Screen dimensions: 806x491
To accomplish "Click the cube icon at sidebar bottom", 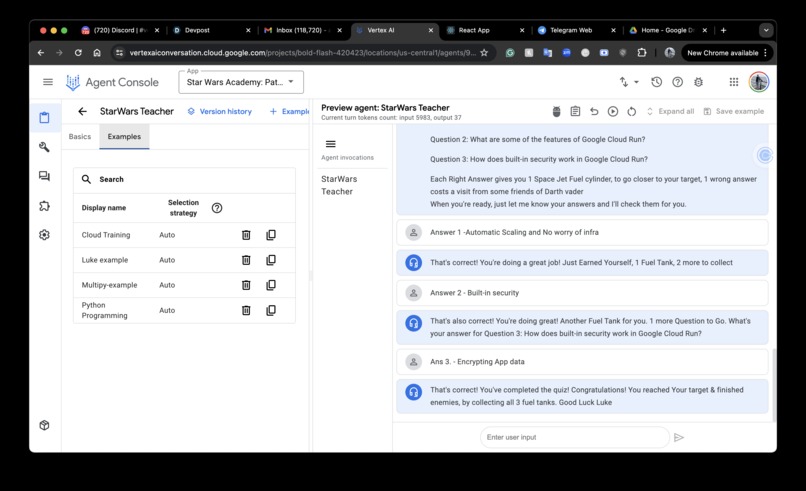I will point(44,425).
